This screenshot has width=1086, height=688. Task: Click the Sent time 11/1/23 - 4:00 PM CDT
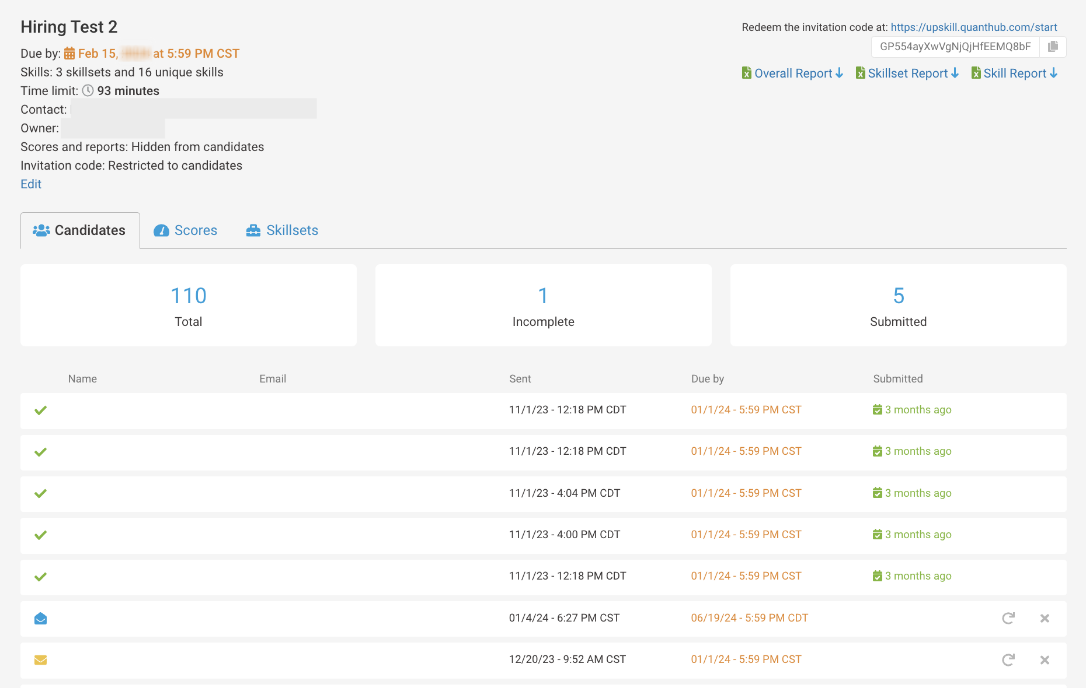[x=564, y=534]
